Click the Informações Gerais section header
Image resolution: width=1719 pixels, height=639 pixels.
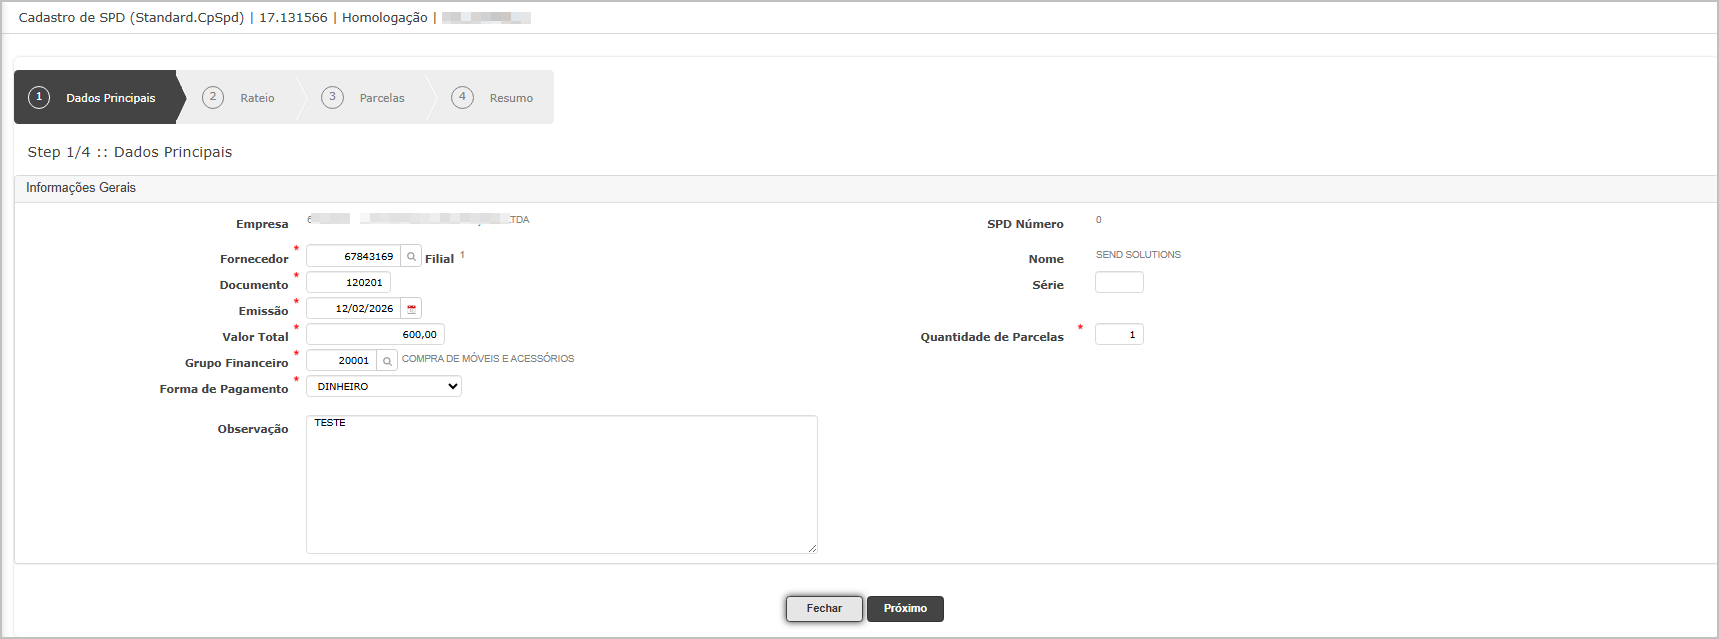pyautogui.click(x=81, y=188)
